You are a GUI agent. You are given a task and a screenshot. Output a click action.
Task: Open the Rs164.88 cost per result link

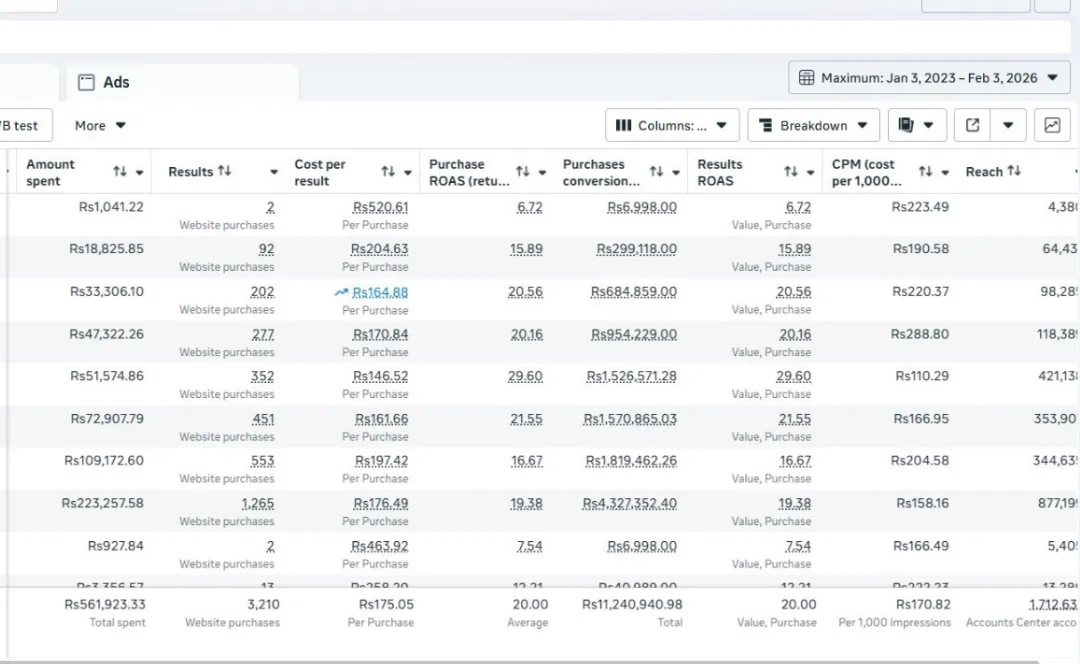pyautogui.click(x=380, y=292)
